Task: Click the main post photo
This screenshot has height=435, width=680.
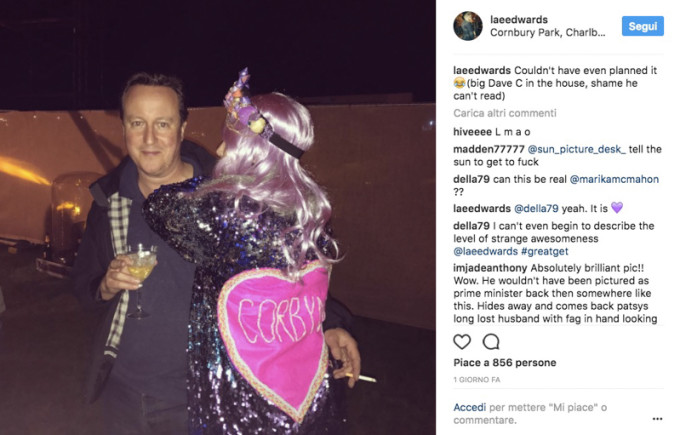Action: coord(218,217)
